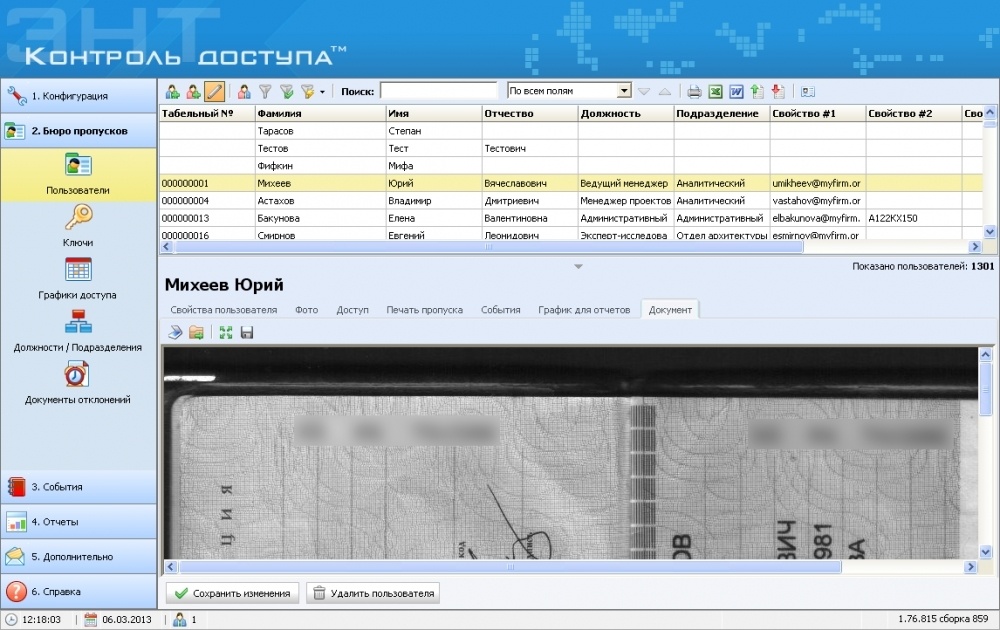The image size is (1000, 630).
Task: Select the Бакунова Елена row
Action: pyautogui.click(x=570, y=218)
